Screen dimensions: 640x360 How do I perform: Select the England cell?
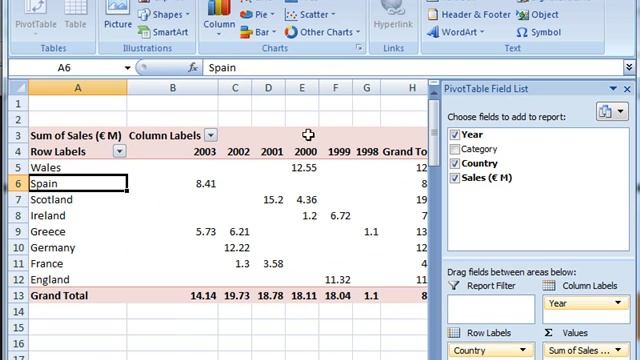(78, 280)
